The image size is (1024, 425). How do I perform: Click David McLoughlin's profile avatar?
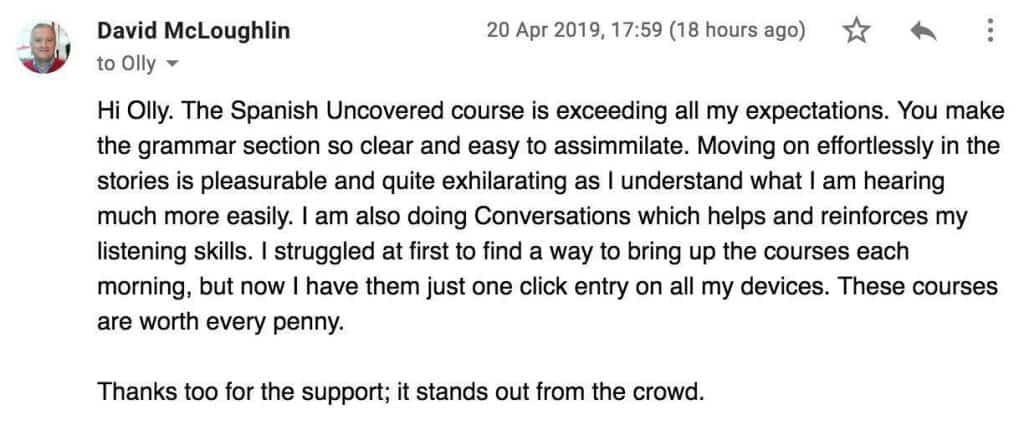pos(44,47)
